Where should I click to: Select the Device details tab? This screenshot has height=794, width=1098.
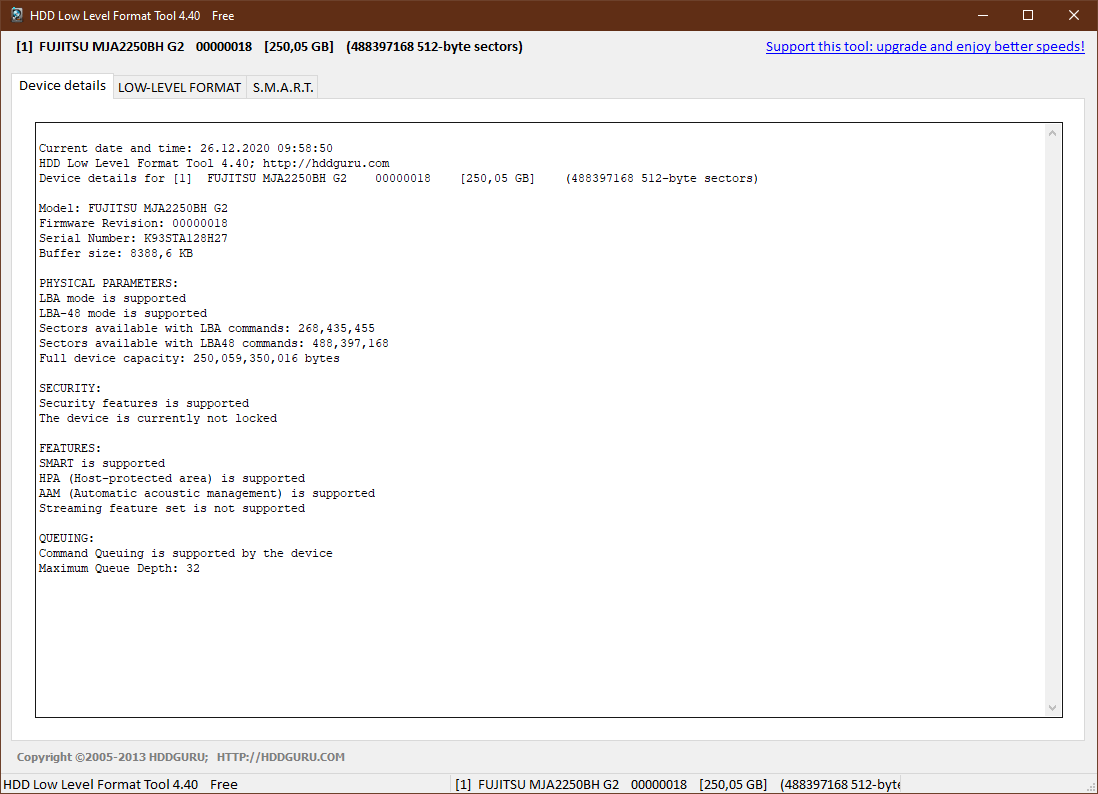pos(62,85)
